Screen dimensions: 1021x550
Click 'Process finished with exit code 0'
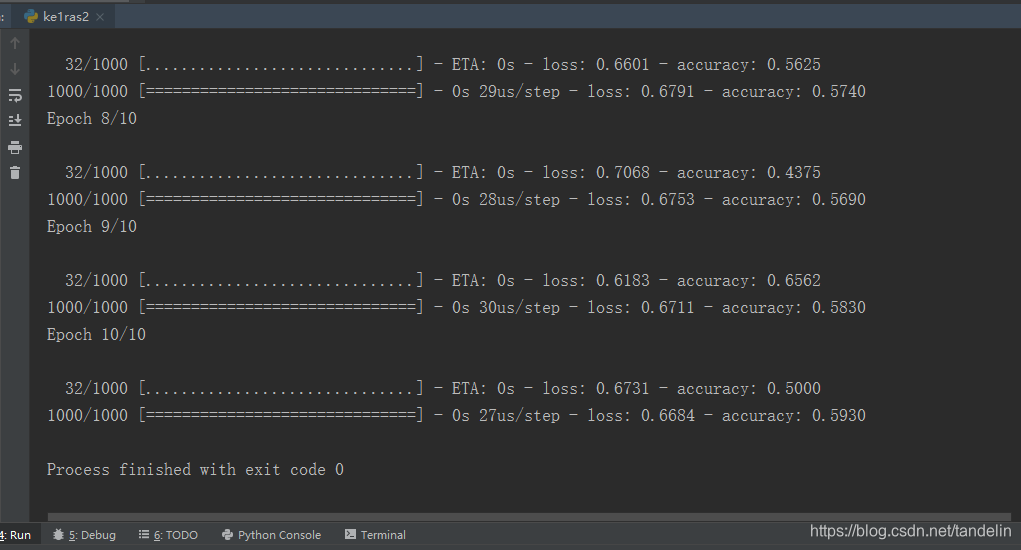coord(195,470)
